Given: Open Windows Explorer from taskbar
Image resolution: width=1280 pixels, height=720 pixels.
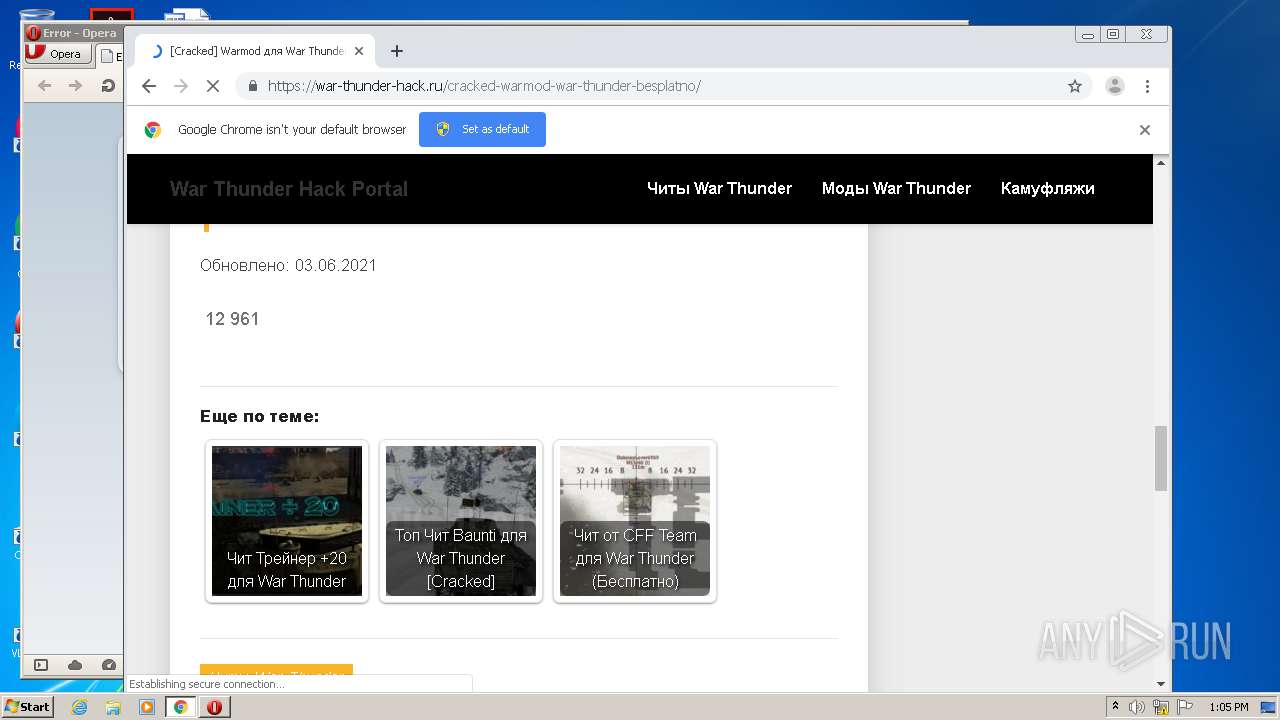Looking at the screenshot, I should click(113, 707).
